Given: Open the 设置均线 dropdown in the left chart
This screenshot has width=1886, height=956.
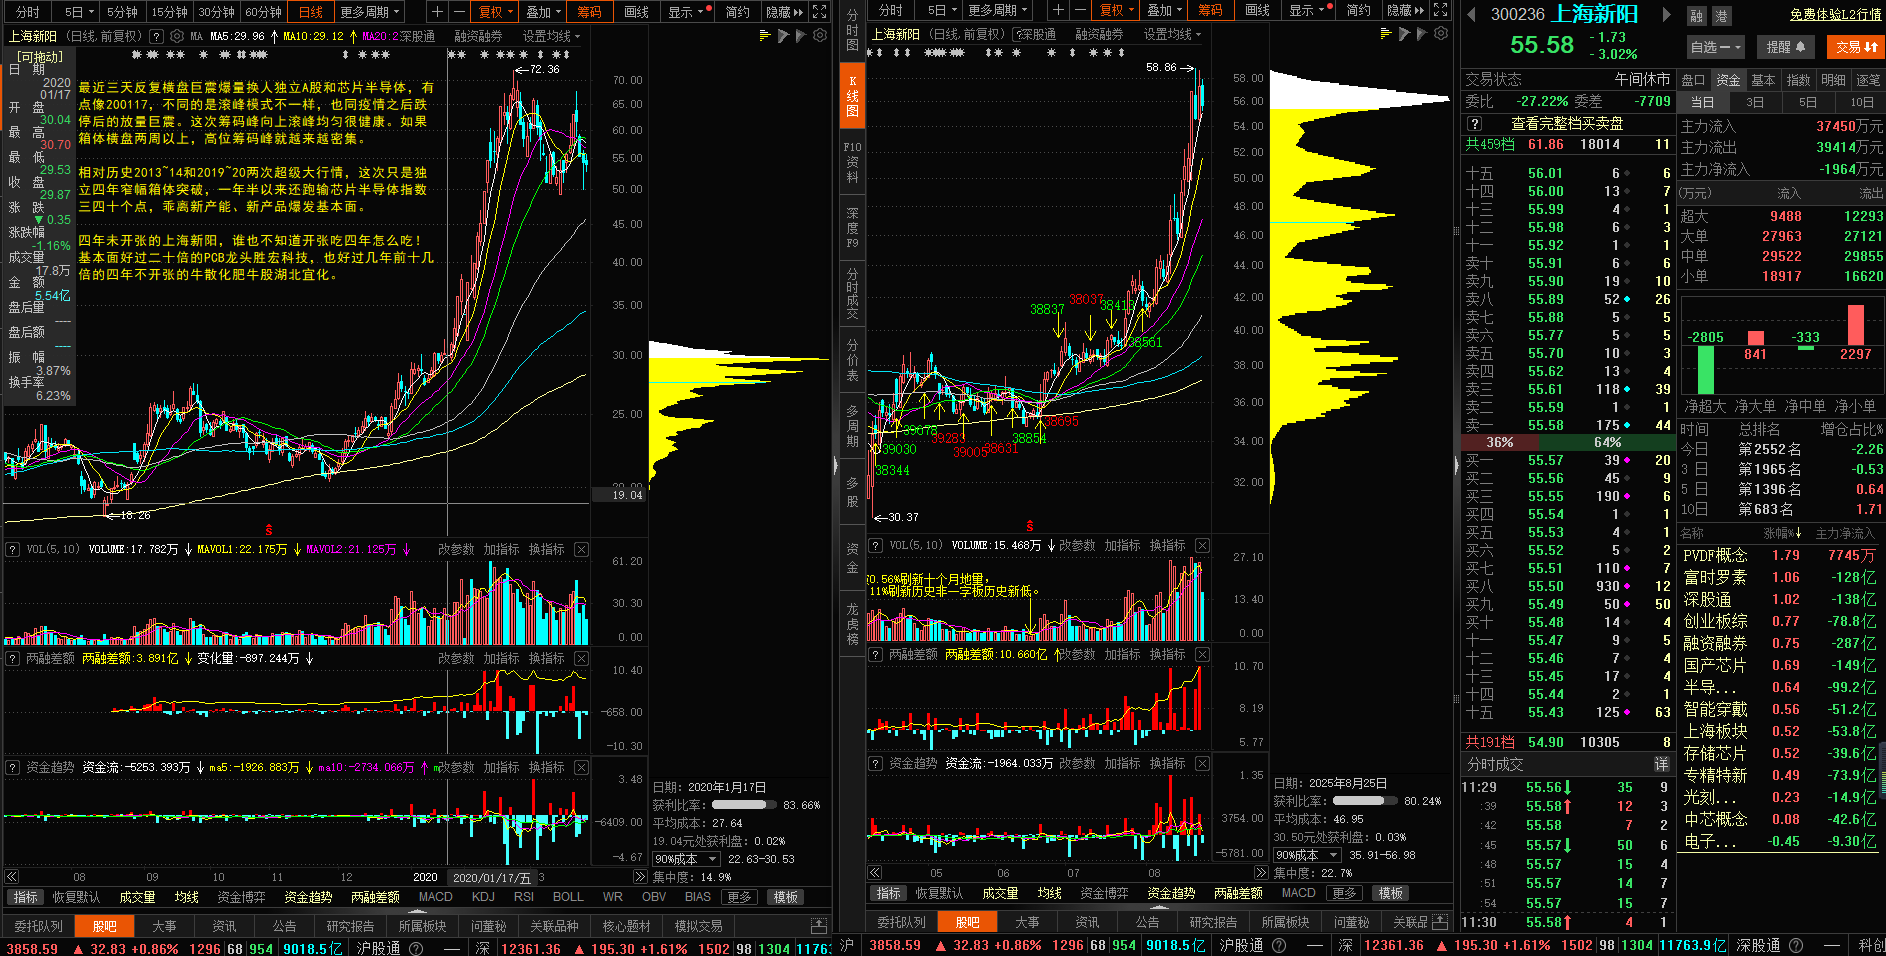Looking at the screenshot, I should click(551, 36).
